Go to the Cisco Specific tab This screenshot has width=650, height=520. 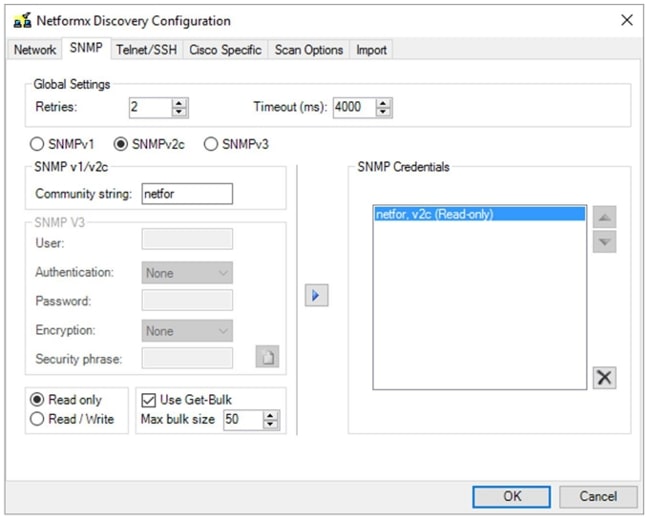[226, 50]
